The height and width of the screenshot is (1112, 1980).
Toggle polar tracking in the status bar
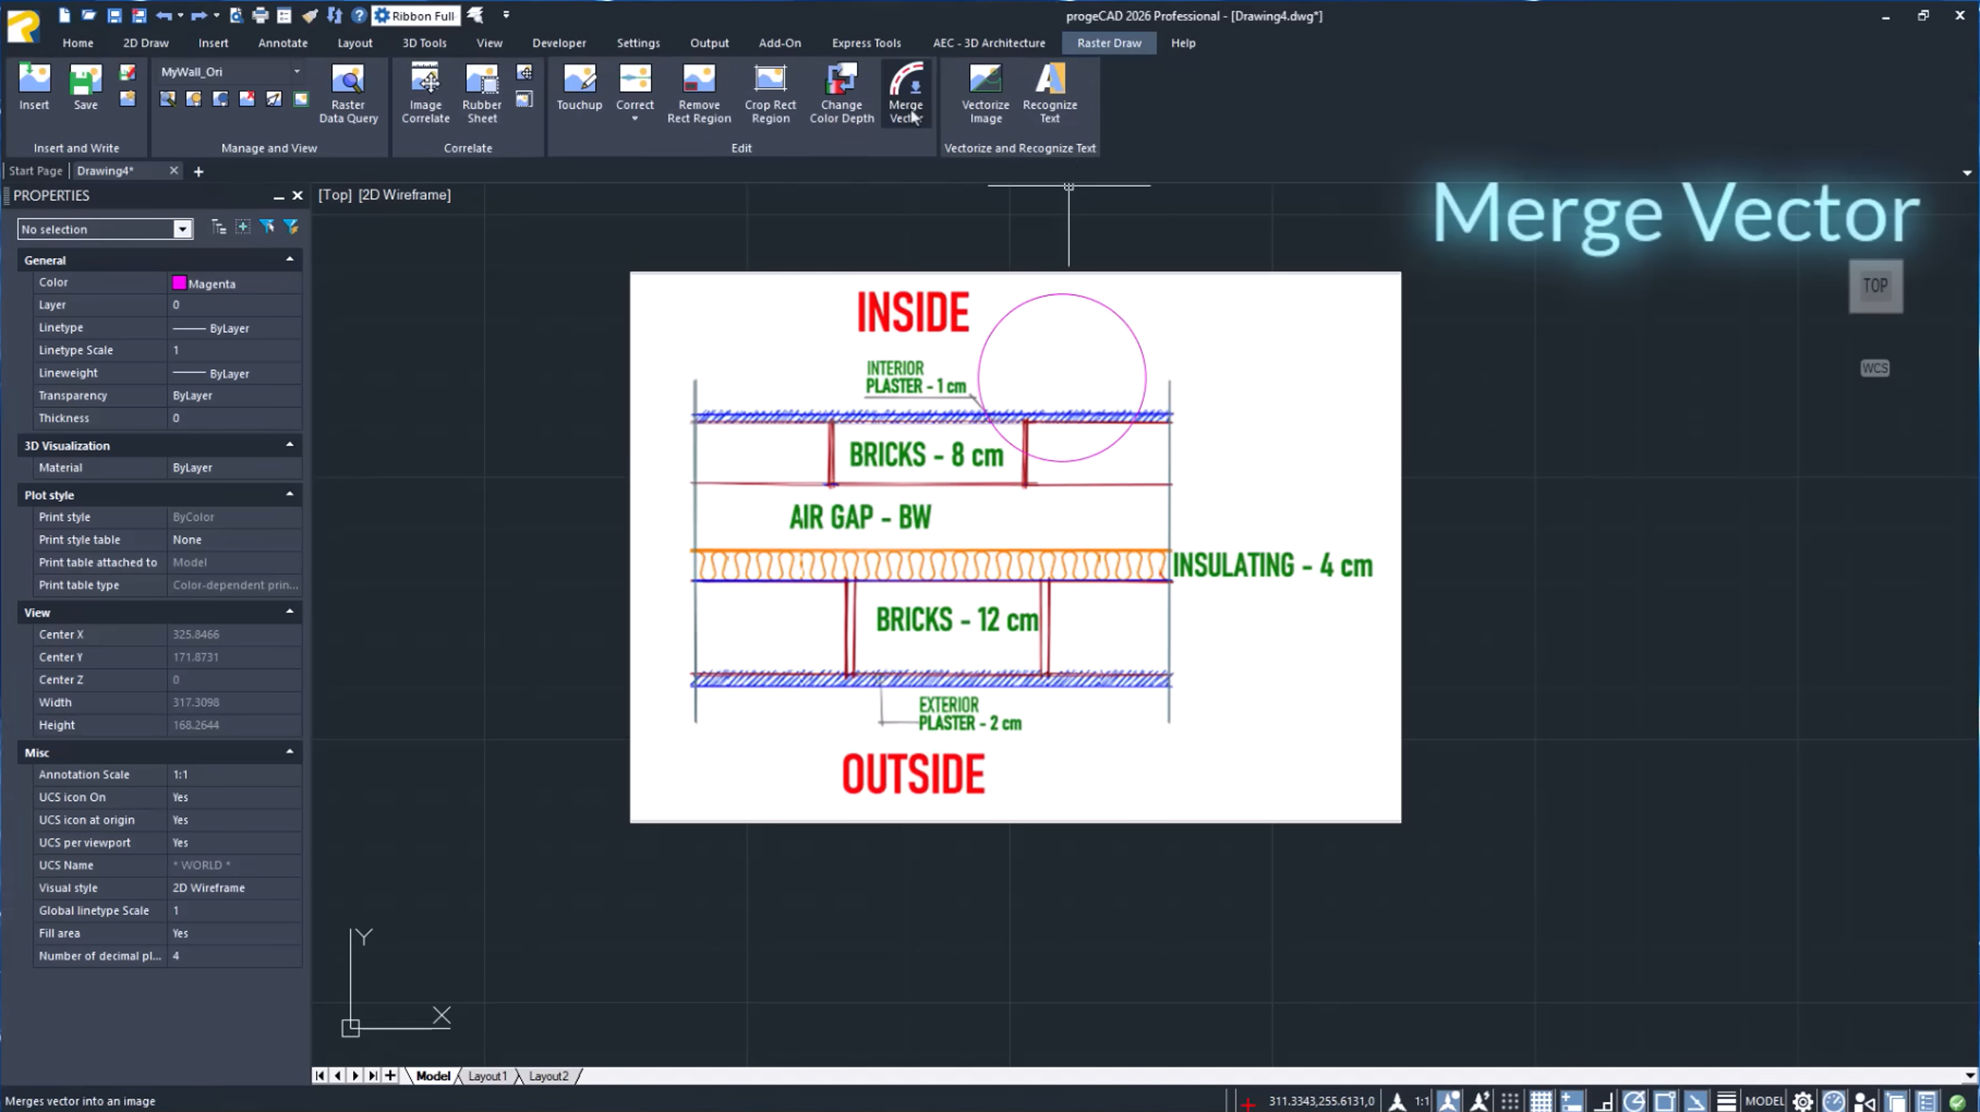(1634, 1101)
